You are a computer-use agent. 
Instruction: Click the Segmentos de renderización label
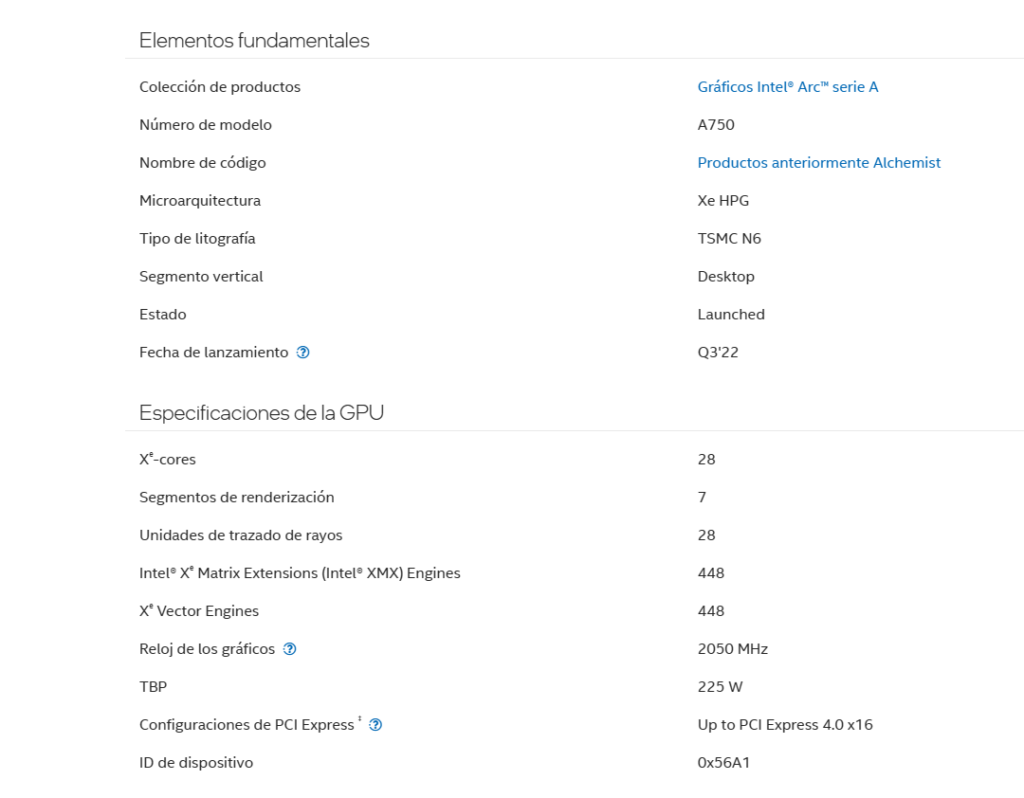tap(236, 498)
